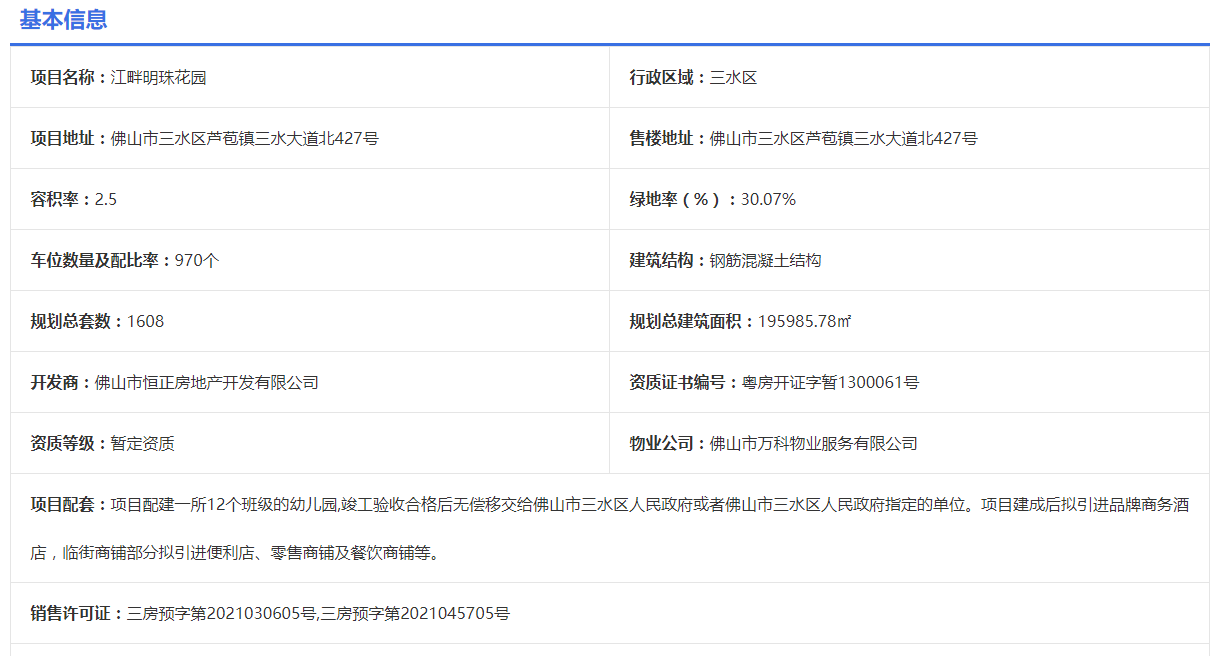Select the 项目地址 address text

coord(244,138)
